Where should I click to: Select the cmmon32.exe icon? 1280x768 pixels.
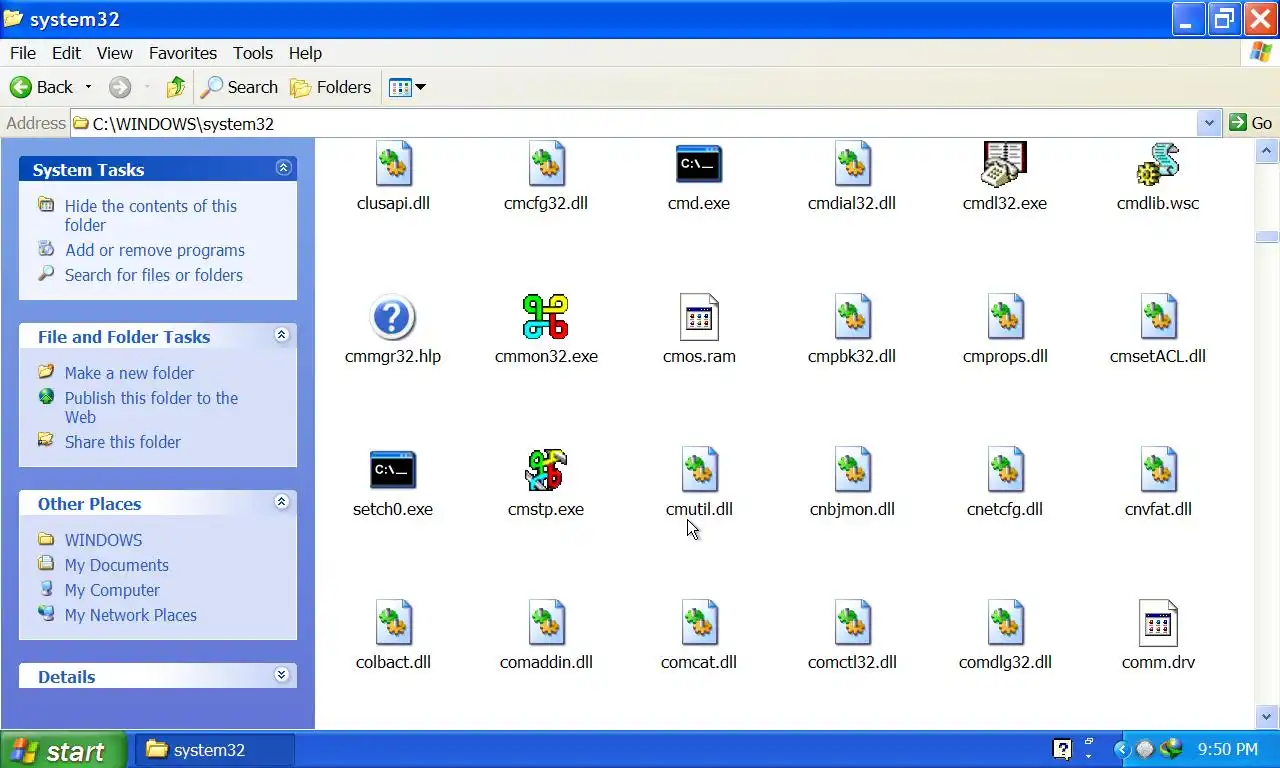click(x=546, y=317)
